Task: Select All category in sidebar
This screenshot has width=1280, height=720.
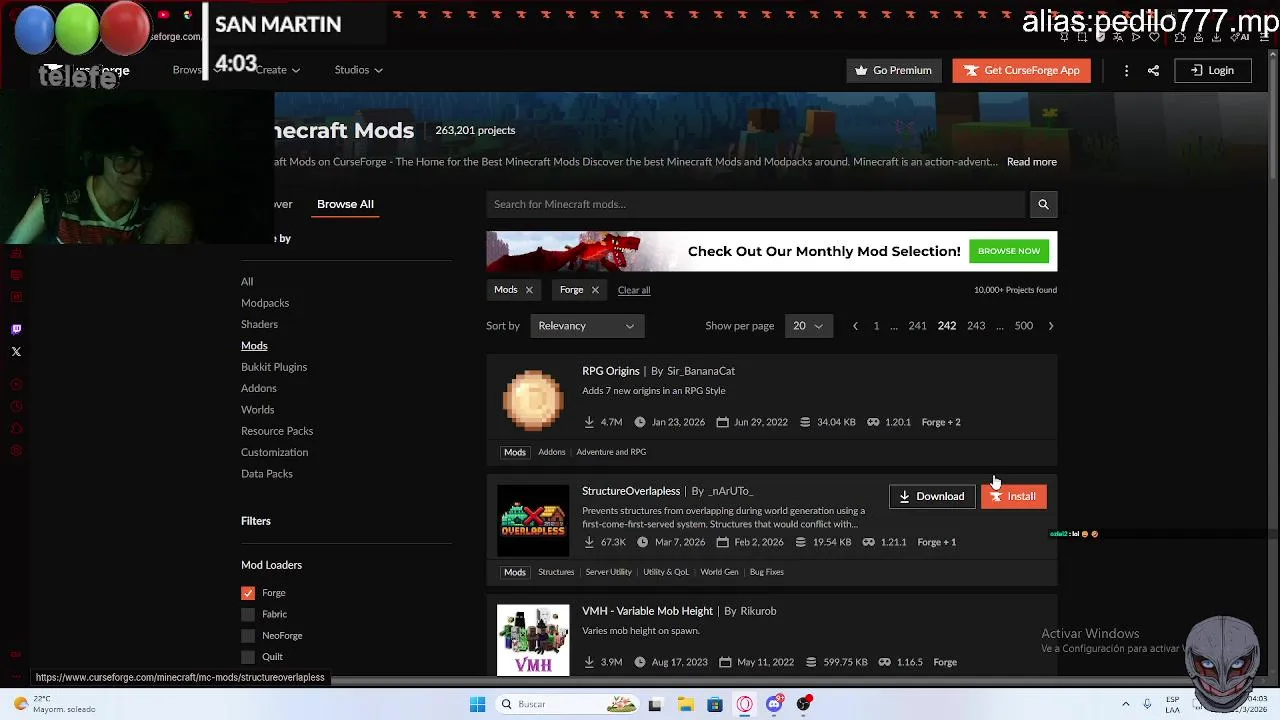Action: pos(247,282)
